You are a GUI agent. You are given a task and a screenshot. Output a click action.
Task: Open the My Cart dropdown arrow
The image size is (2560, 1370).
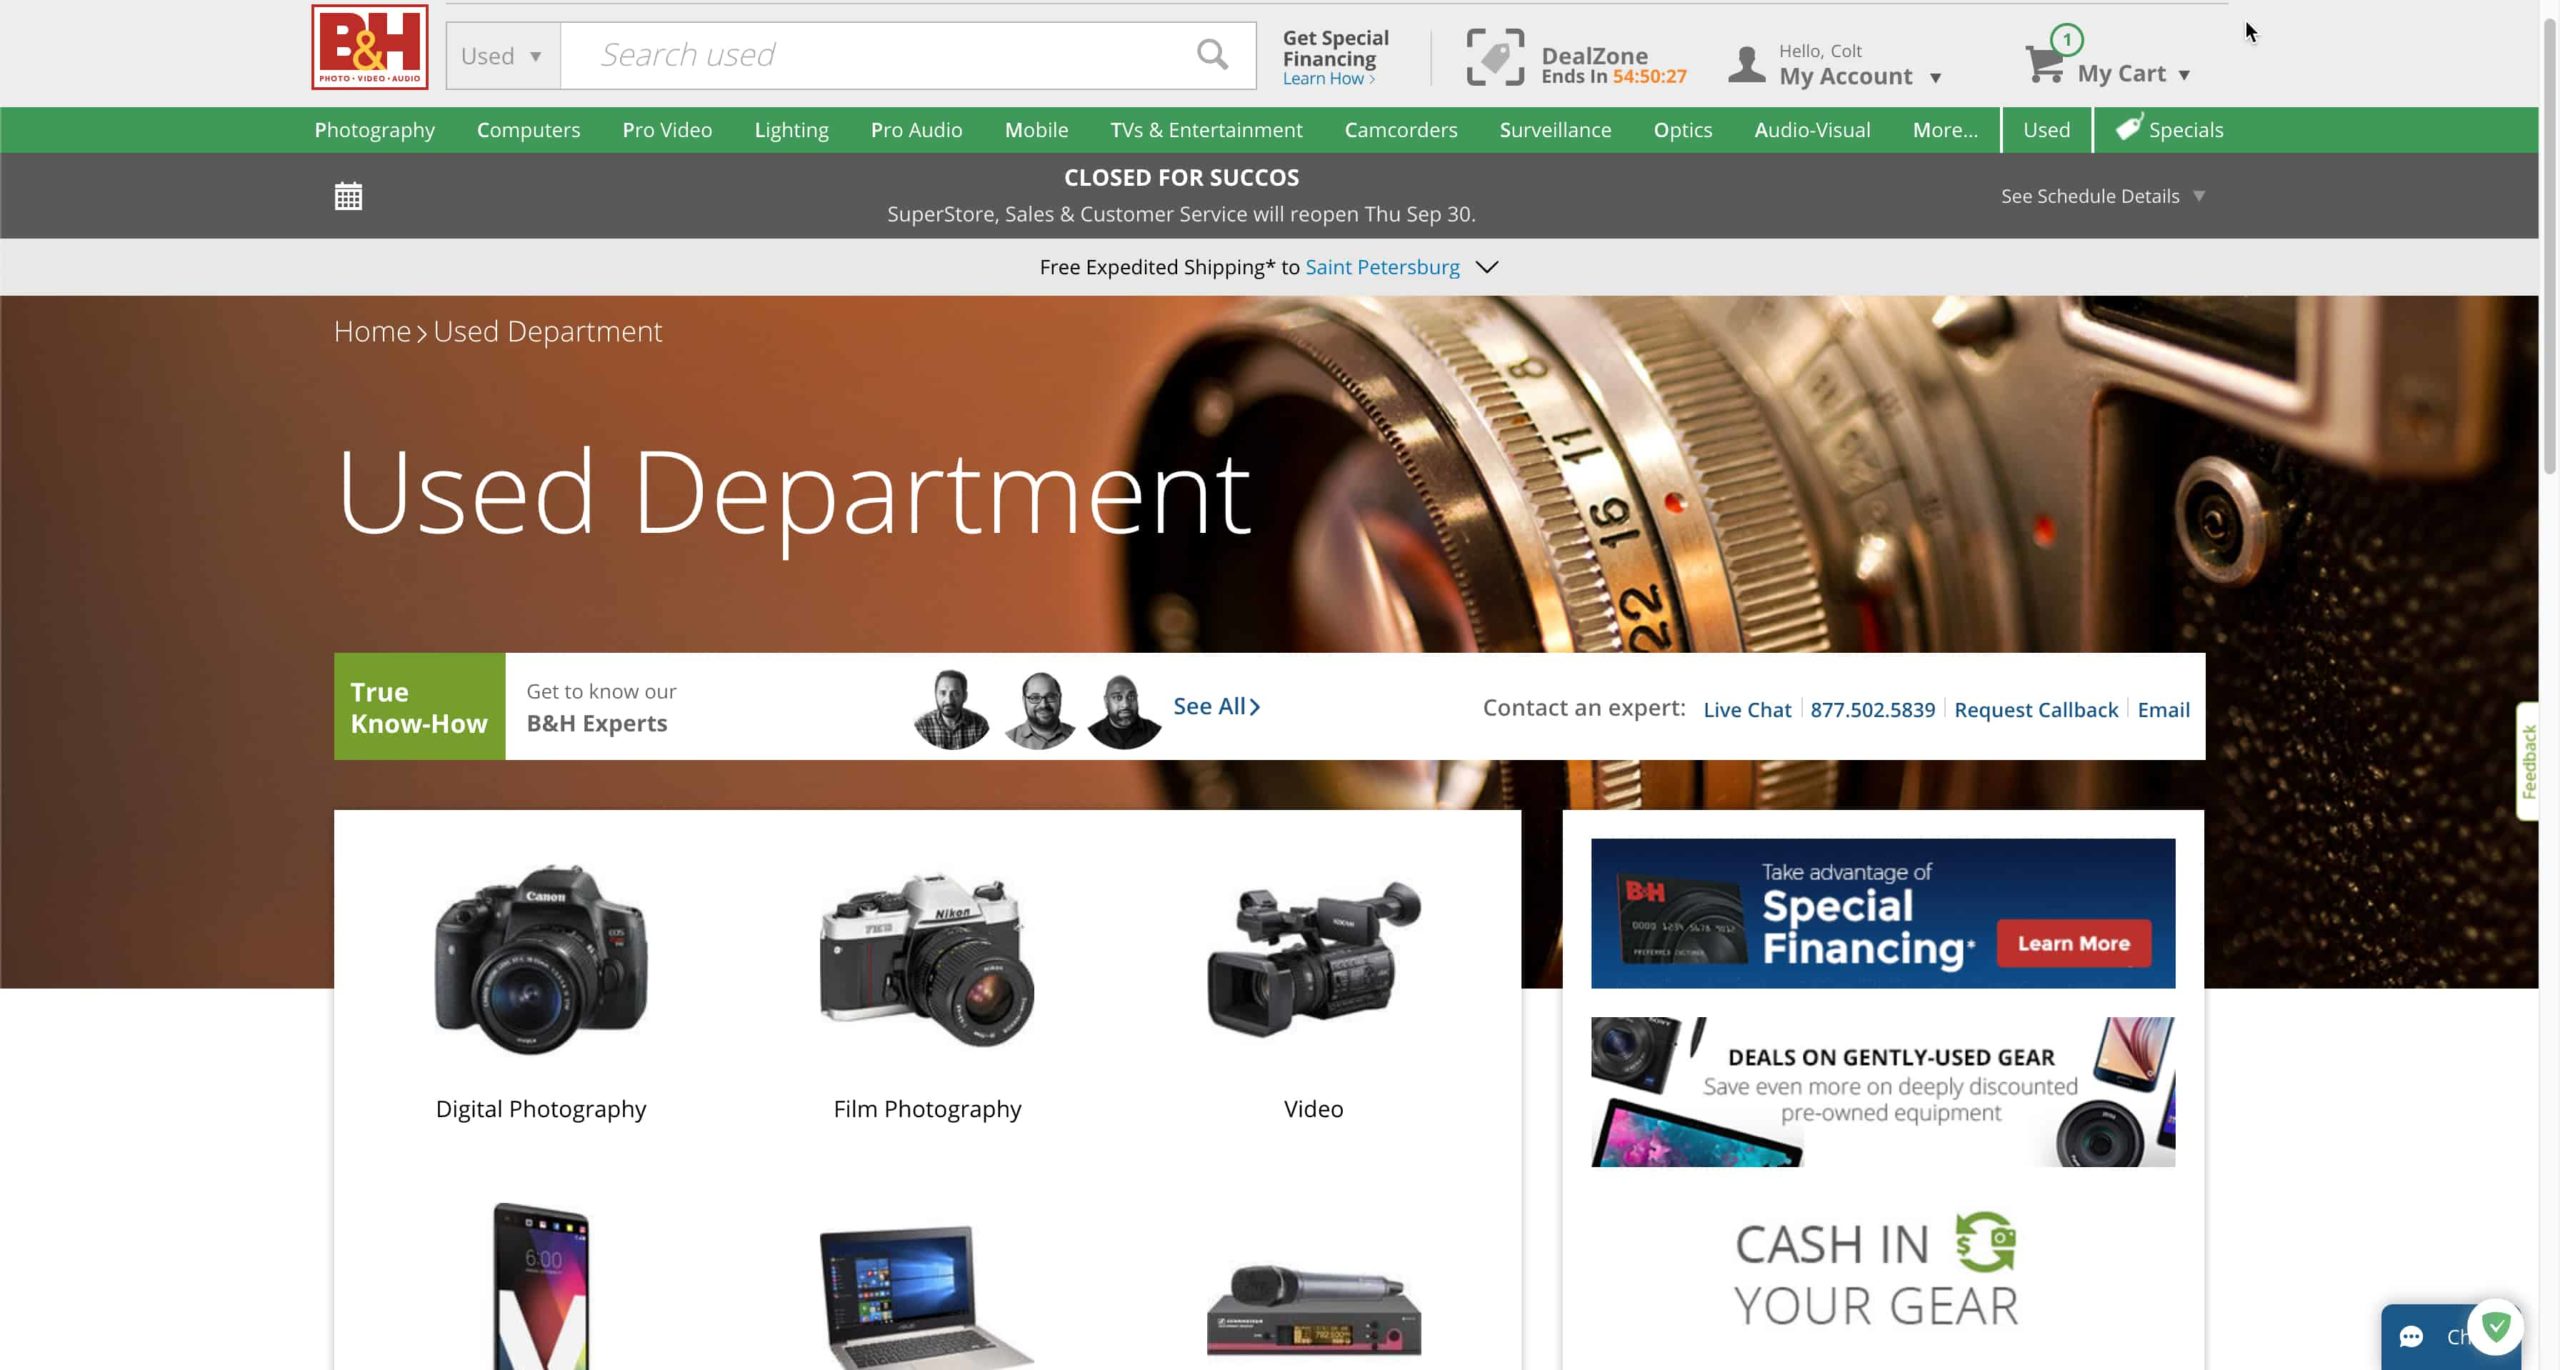pyautogui.click(x=2184, y=75)
